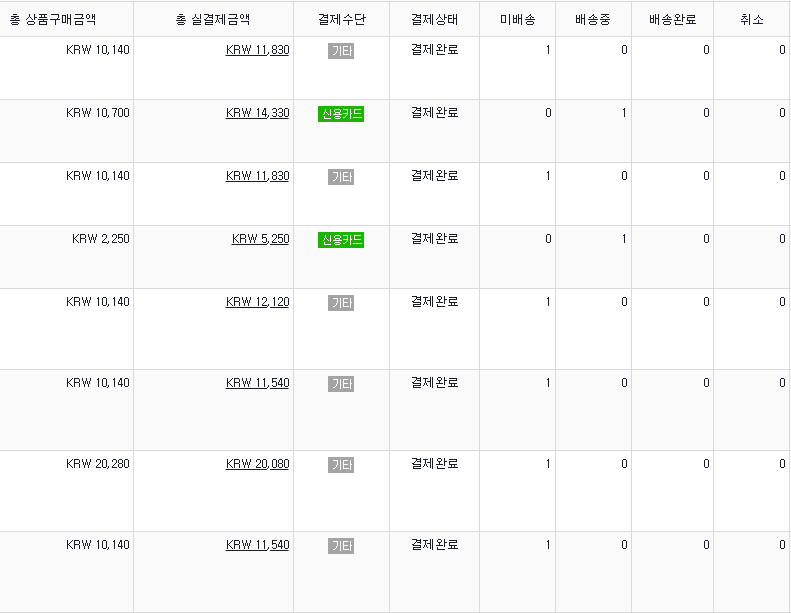Click the 결제수단 column header
This screenshot has width=791, height=613.
[x=342, y=19]
